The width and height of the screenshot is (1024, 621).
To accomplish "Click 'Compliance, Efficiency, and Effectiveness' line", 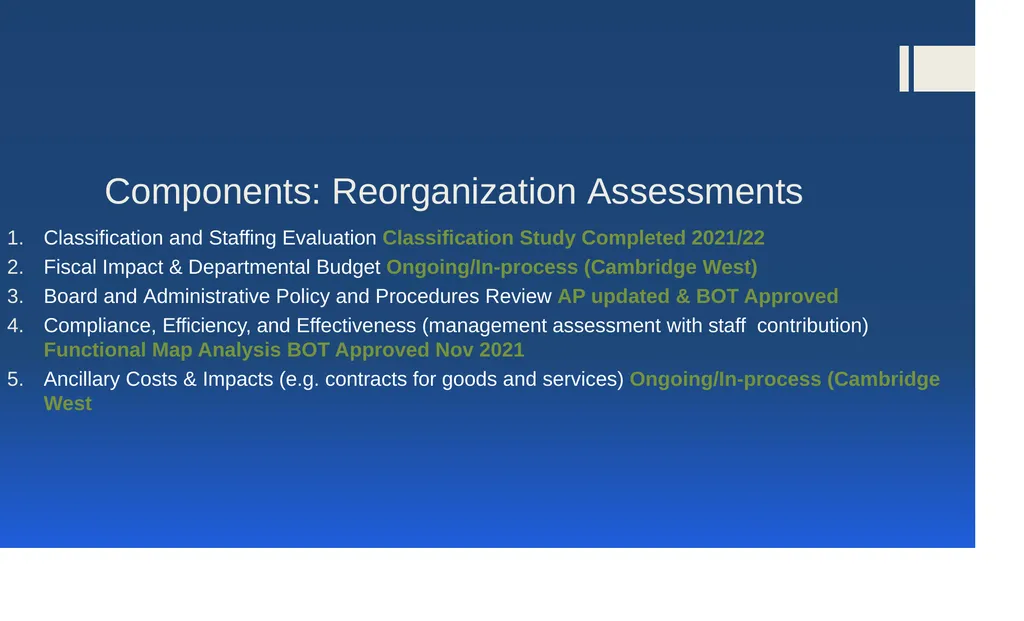I will tap(456, 326).
